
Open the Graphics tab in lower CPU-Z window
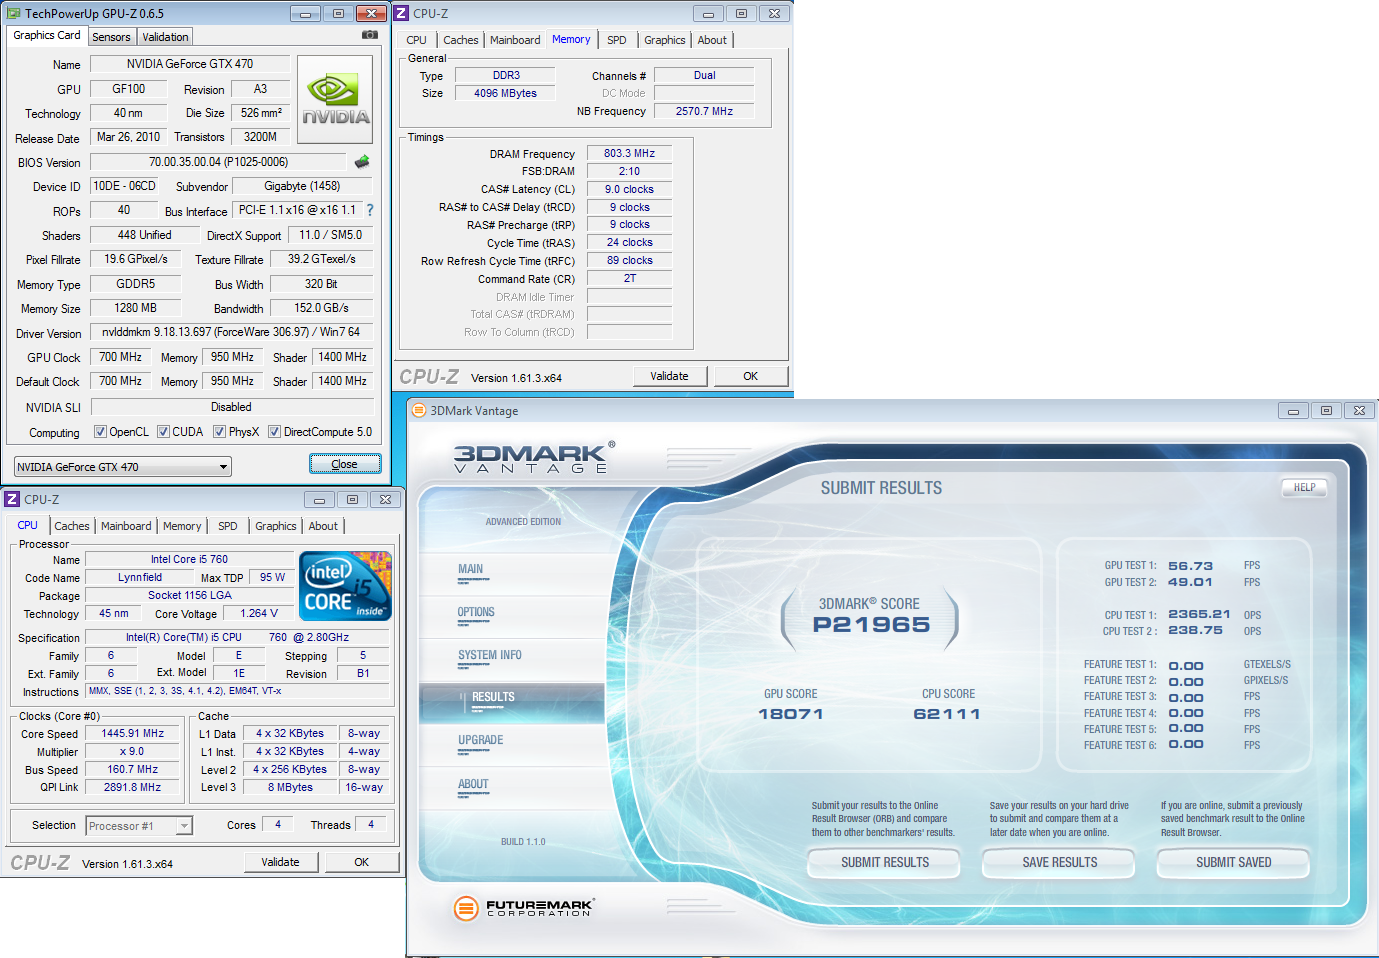coord(276,526)
